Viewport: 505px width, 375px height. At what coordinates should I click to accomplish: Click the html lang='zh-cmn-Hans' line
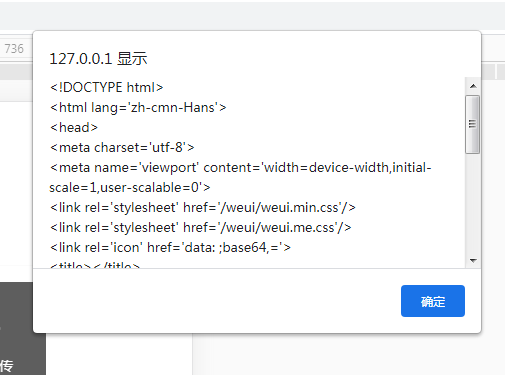coord(138,108)
